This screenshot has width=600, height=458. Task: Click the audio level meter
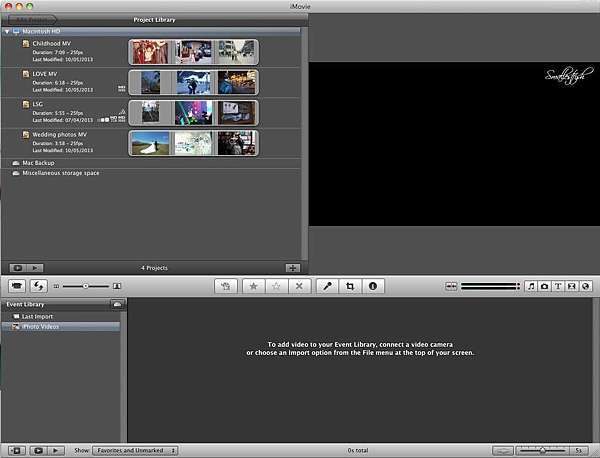point(491,286)
